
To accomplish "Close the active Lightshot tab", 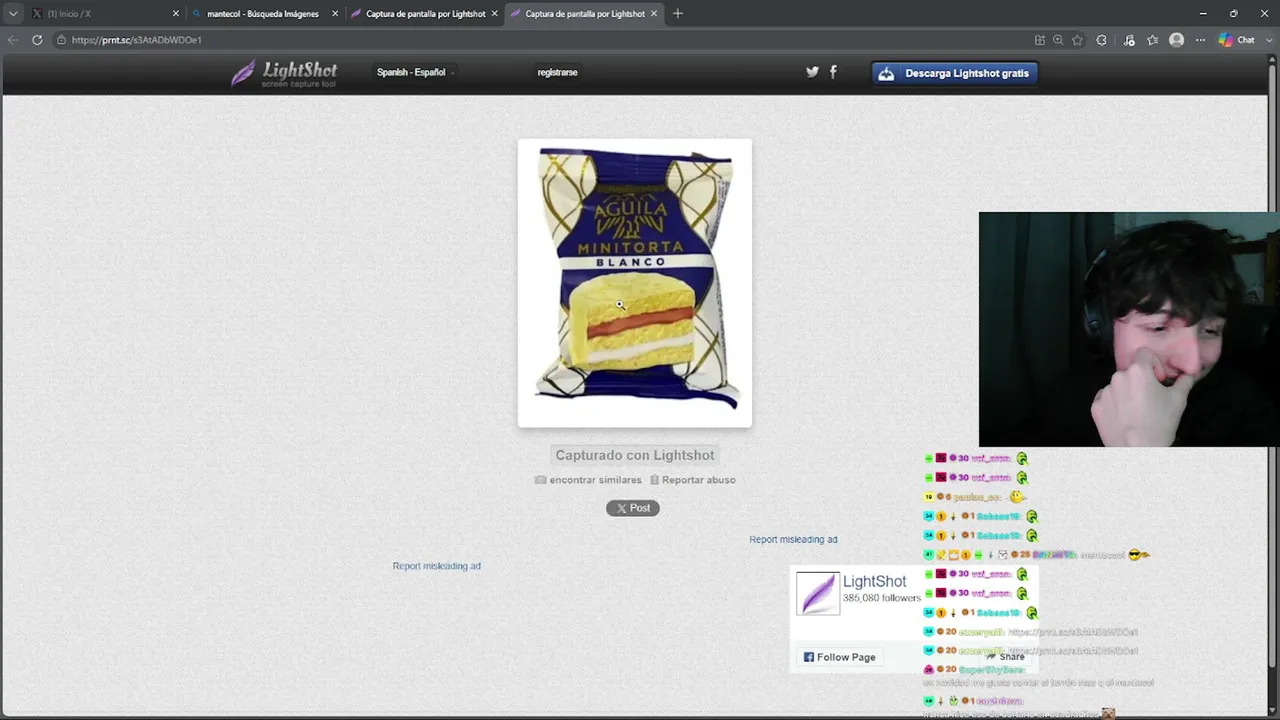I will 654,14.
